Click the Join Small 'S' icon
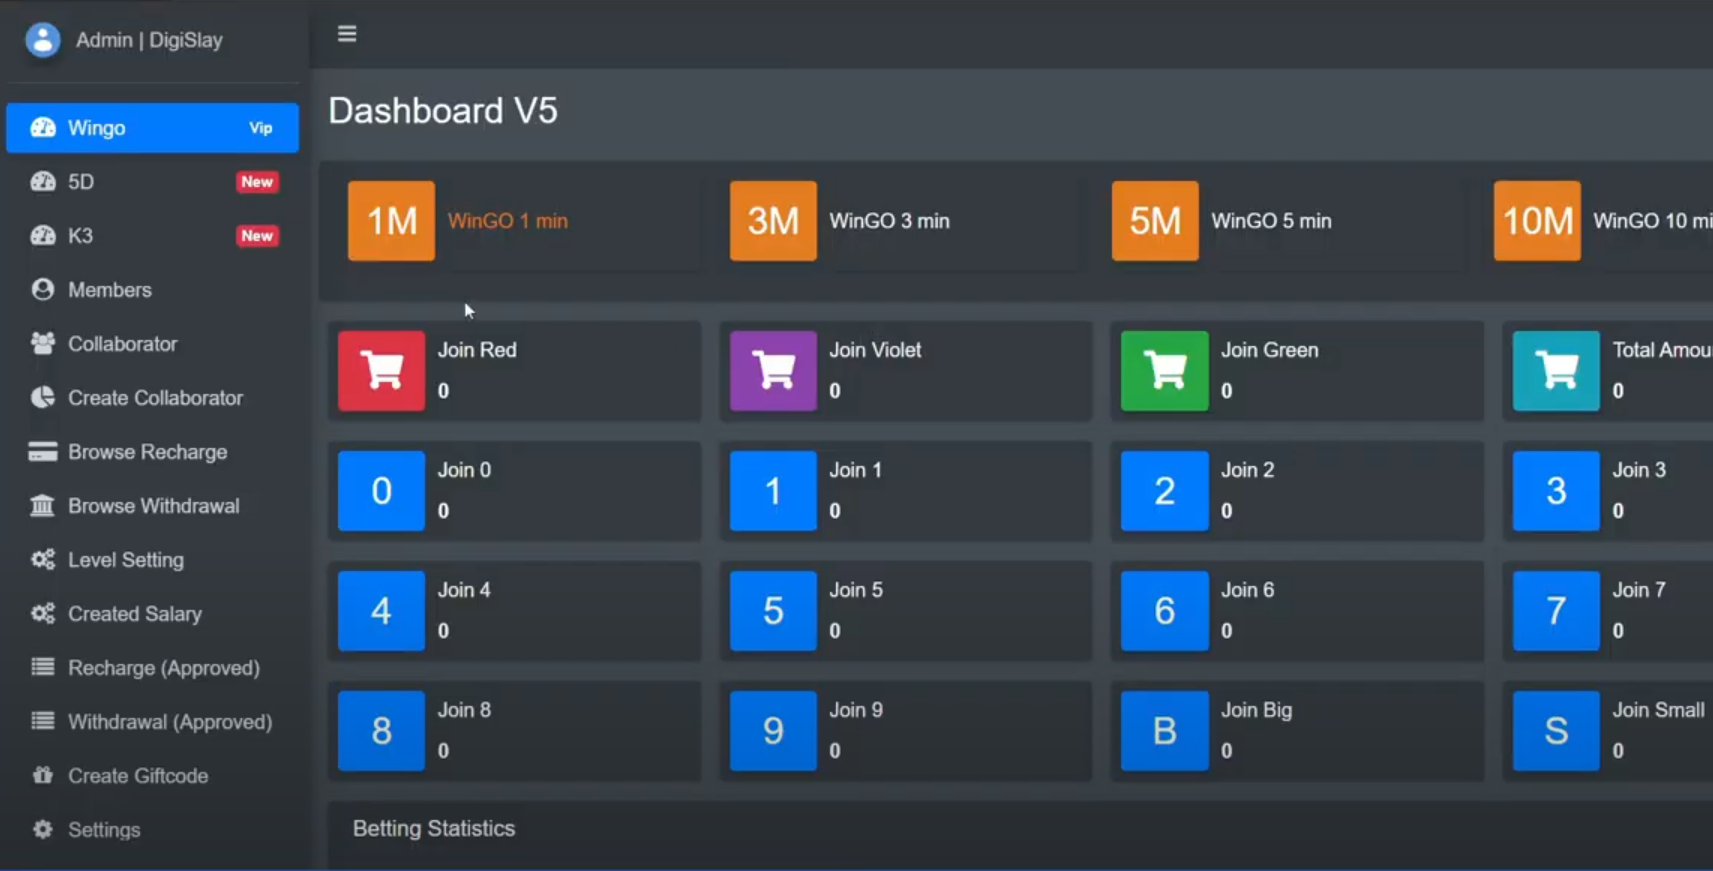1713x871 pixels. 1556,731
